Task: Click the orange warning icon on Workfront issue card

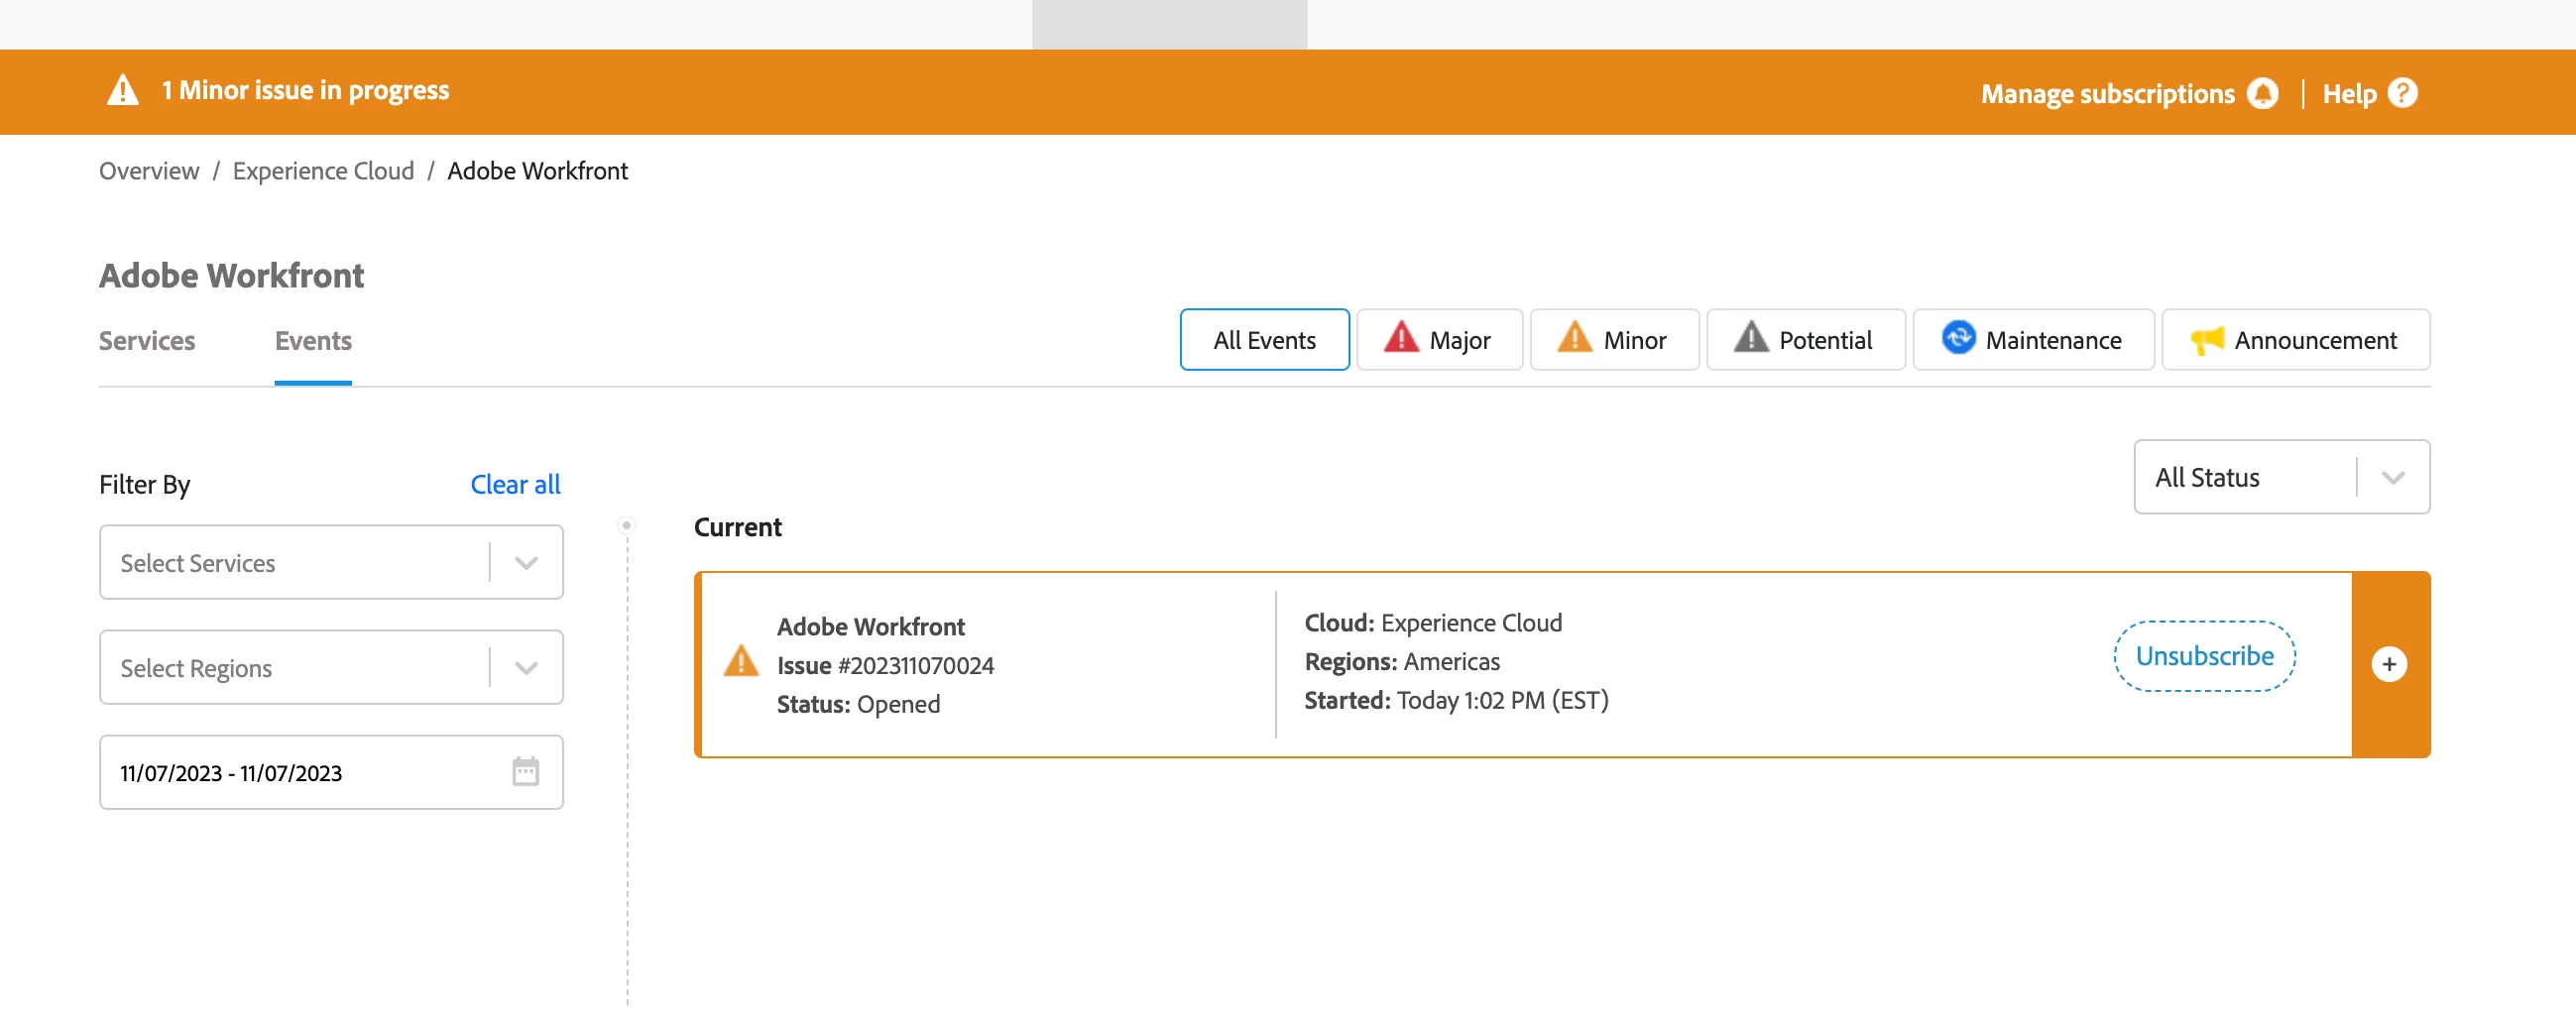Action: [x=741, y=661]
